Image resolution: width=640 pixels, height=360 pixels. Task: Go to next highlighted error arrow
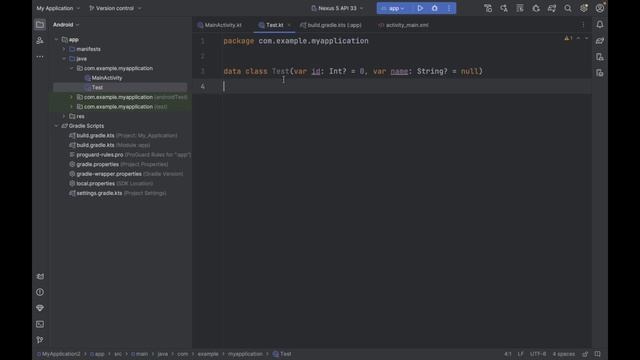tap(587, 38)
